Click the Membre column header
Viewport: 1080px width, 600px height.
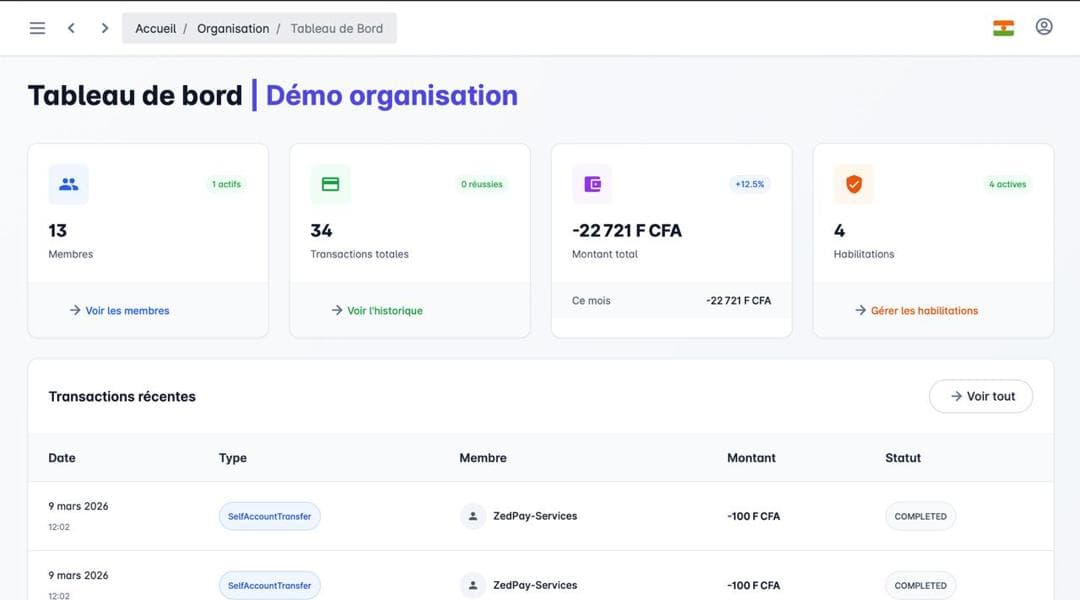tap(483, 457)
